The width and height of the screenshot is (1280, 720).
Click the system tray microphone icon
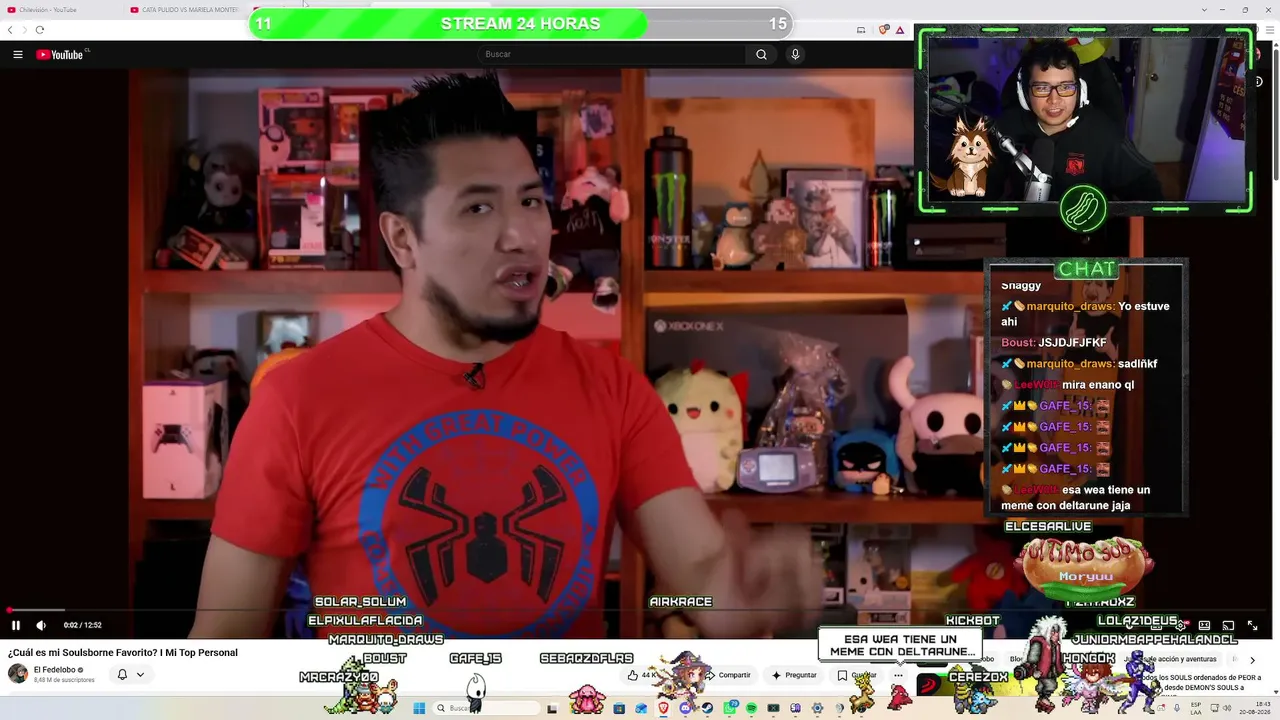point(1176,708)
